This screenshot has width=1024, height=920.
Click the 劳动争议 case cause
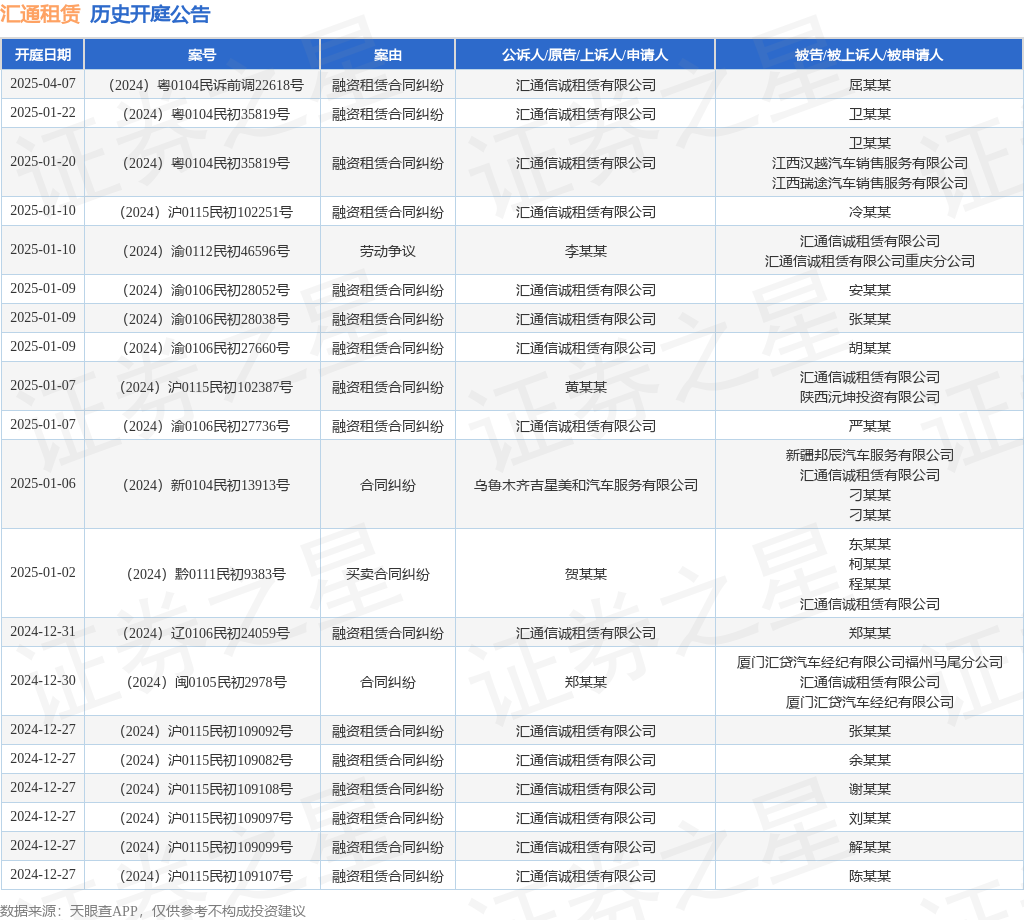coord(388,251)
